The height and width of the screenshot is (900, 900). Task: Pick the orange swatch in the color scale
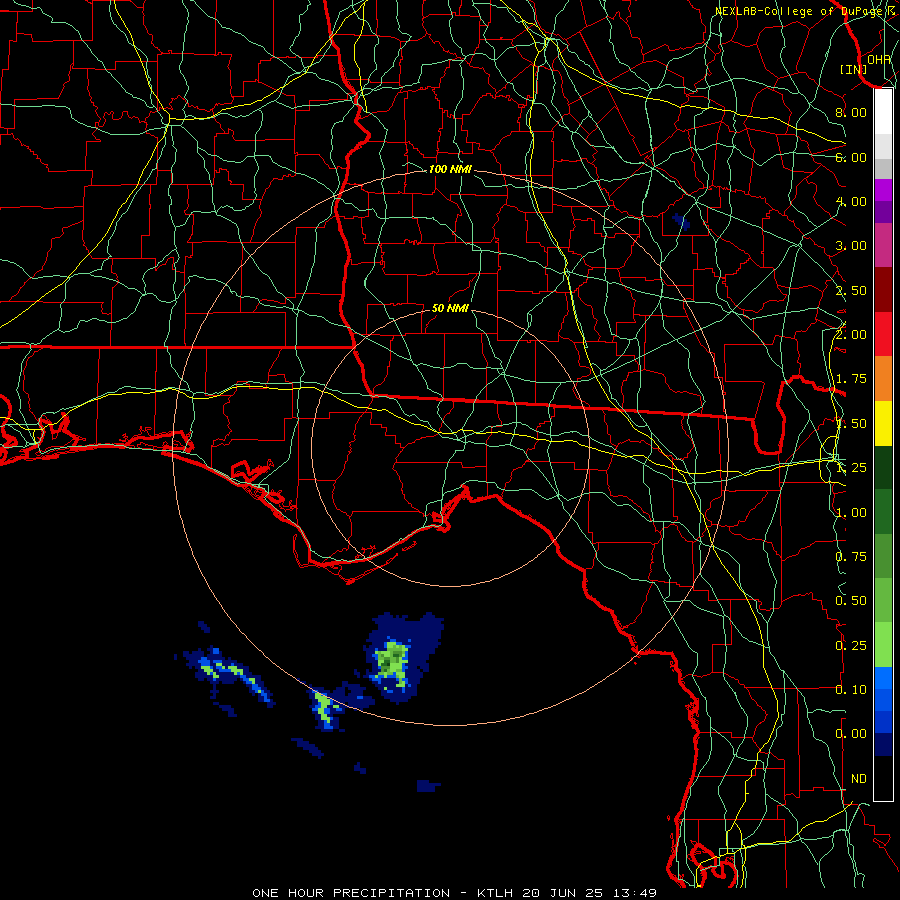point(883,379)
